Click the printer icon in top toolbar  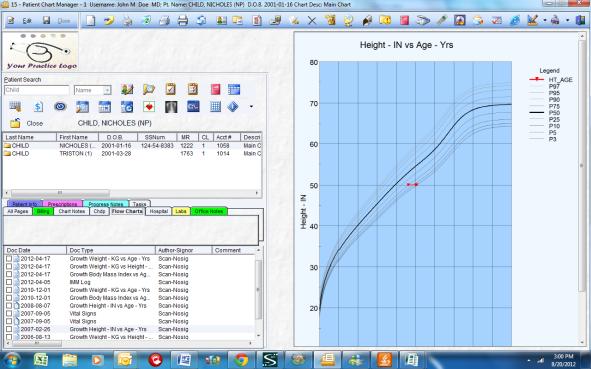[x=183, y=20]
